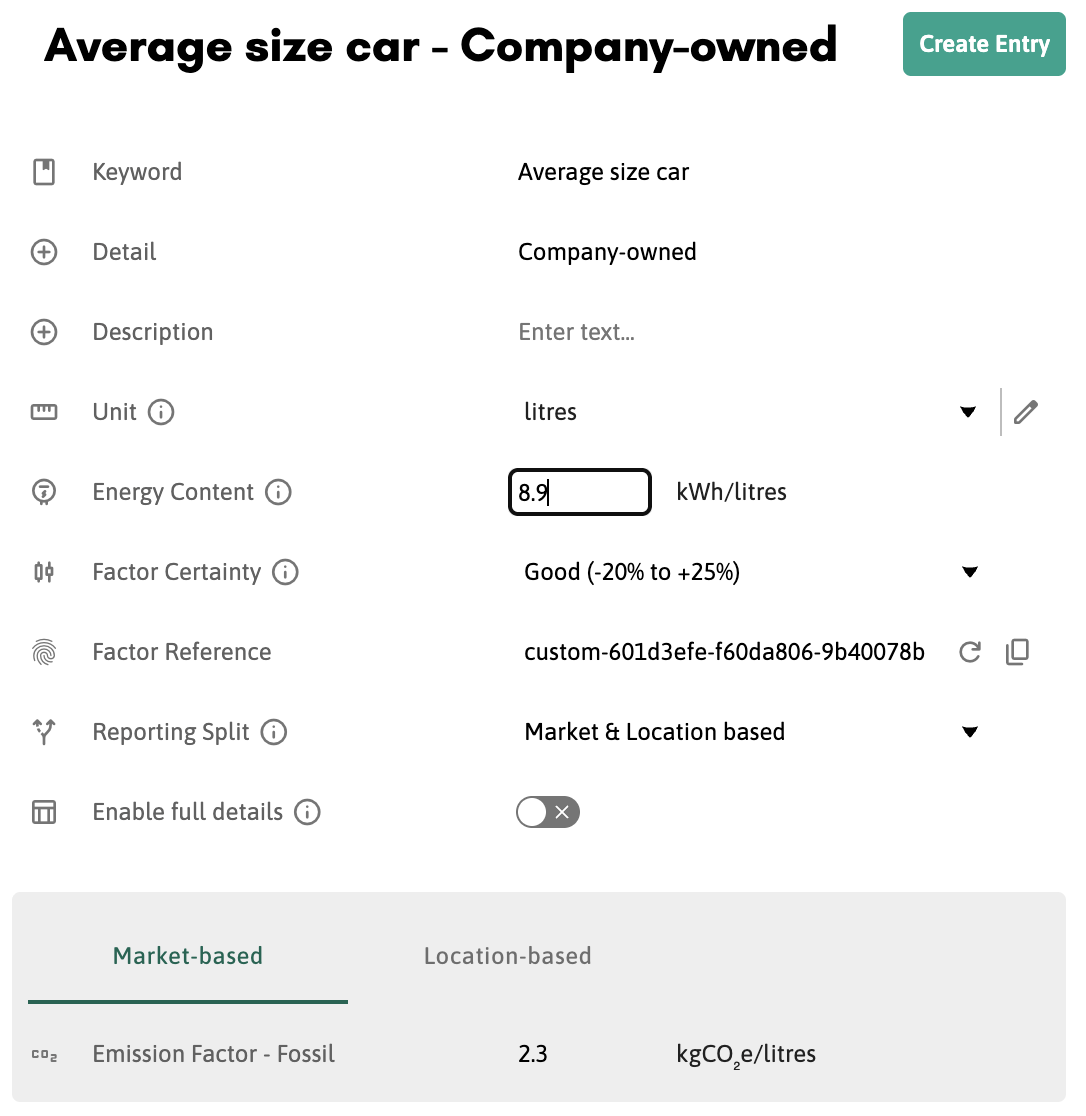Switch to the Market-based tab

pos(188,956)
